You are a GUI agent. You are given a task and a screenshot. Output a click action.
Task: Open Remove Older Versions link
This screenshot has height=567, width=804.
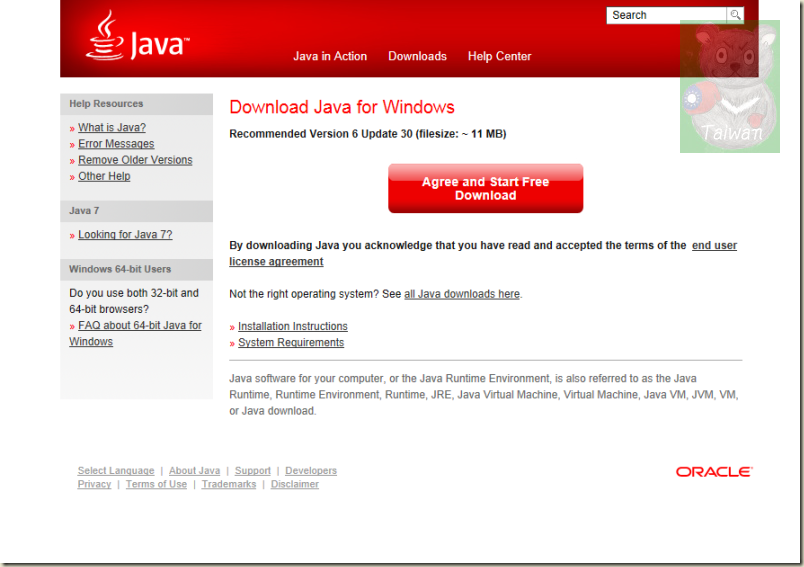point(135,160)
